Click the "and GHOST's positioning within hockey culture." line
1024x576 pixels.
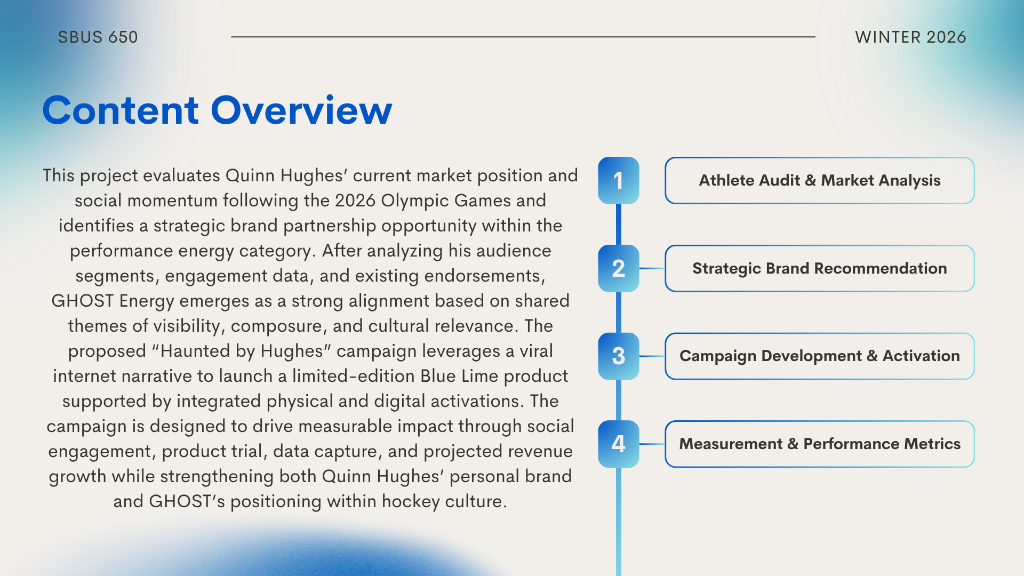point(310,502)
